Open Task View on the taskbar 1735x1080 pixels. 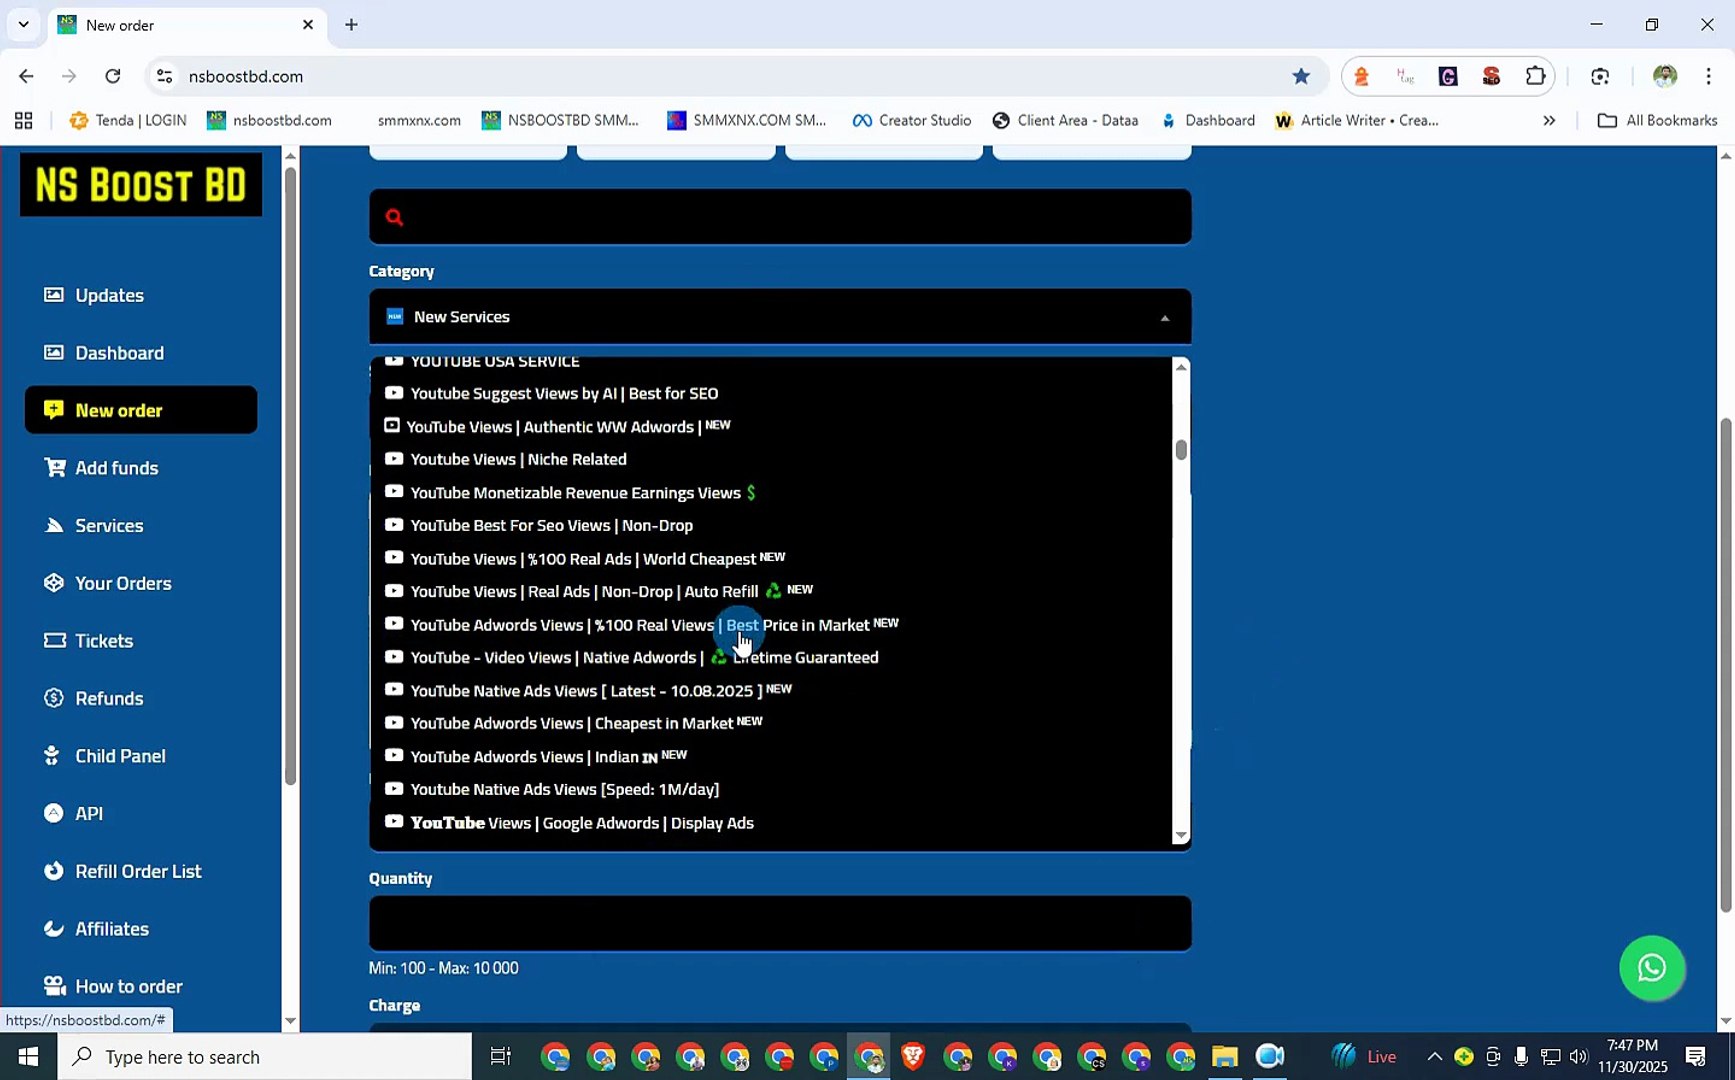(501, 1056)
